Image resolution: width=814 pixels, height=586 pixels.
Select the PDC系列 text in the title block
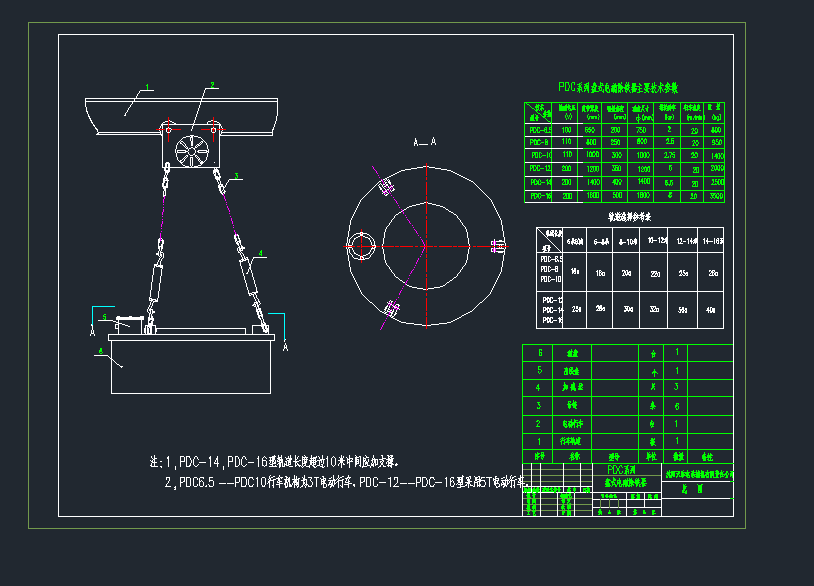coord(622,468)
